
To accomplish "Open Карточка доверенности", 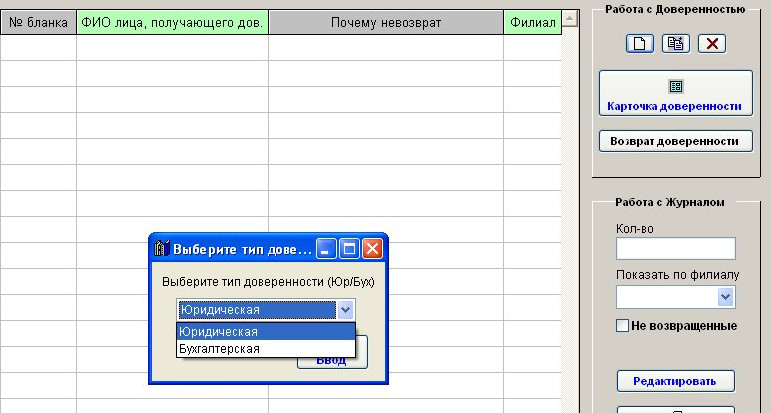I will click(x=676, y=93).
